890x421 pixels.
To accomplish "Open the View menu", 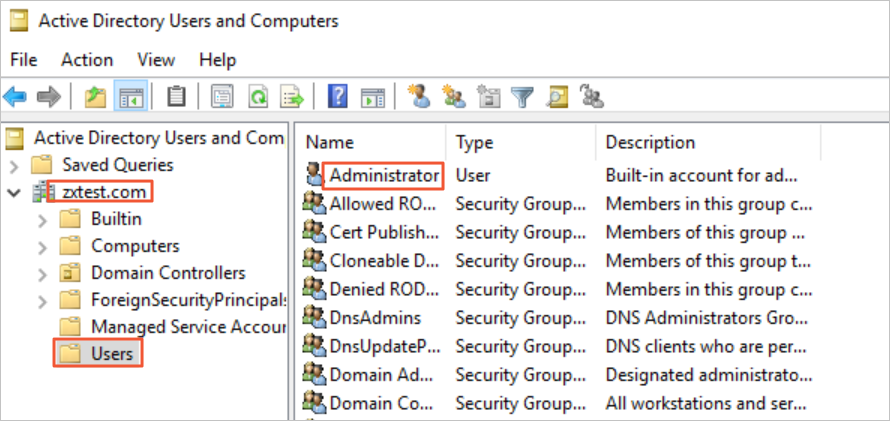I will pos(156,60).
